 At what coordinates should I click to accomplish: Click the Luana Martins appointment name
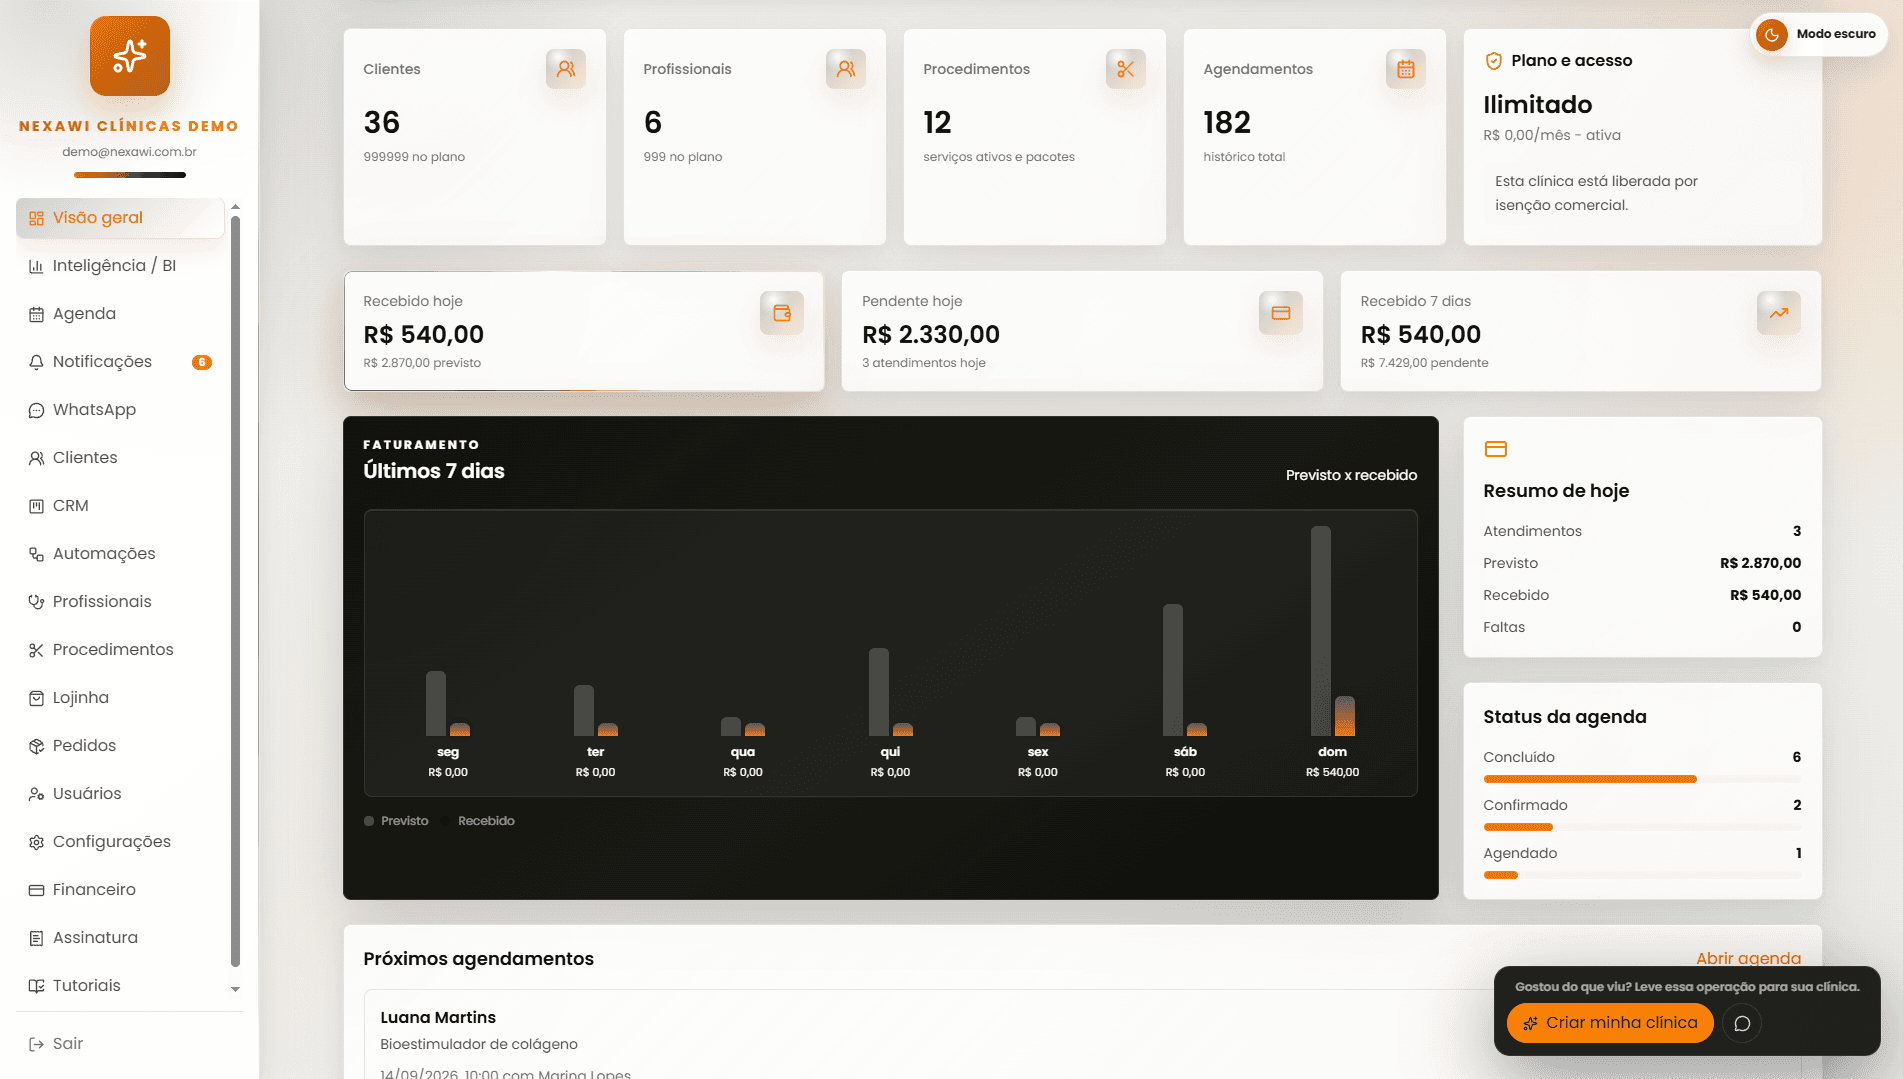point(438,1017)
